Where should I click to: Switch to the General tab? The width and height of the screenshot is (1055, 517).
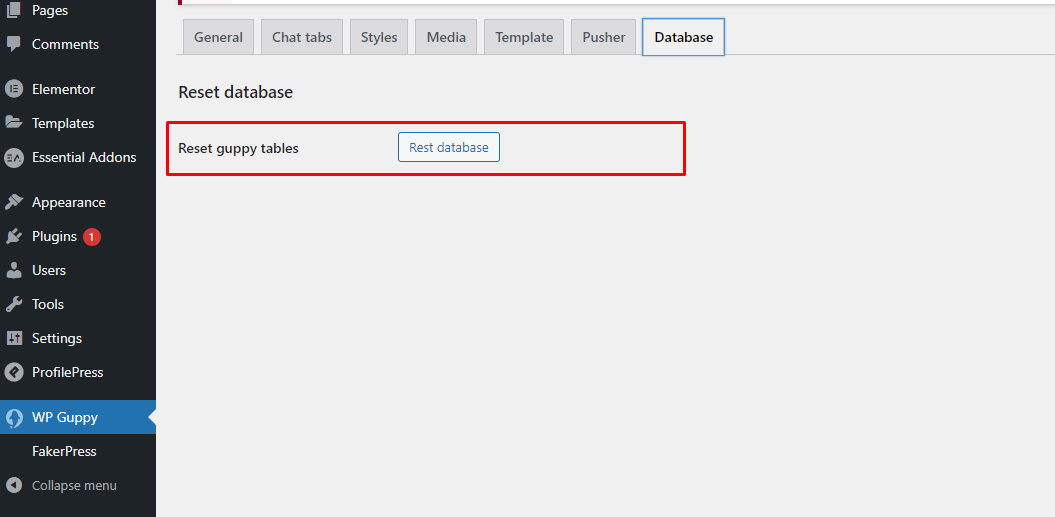(218, 37)
